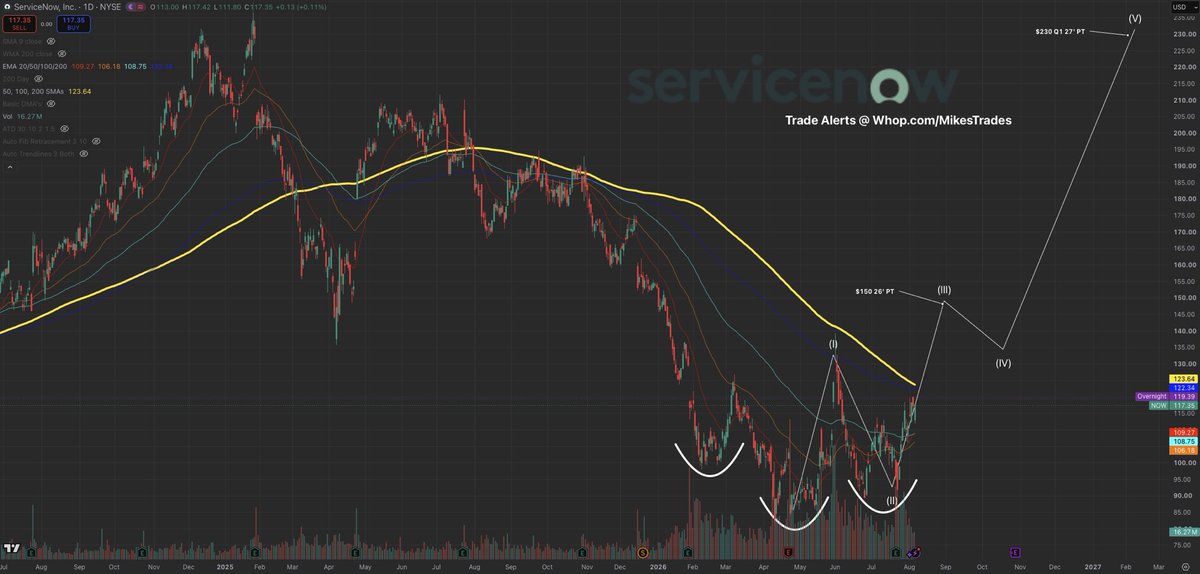Image resolution: width=1200 pixels, height=574 pixels.
Task: Click the NOW 117.35 price label
Action: click(1174, 406)
